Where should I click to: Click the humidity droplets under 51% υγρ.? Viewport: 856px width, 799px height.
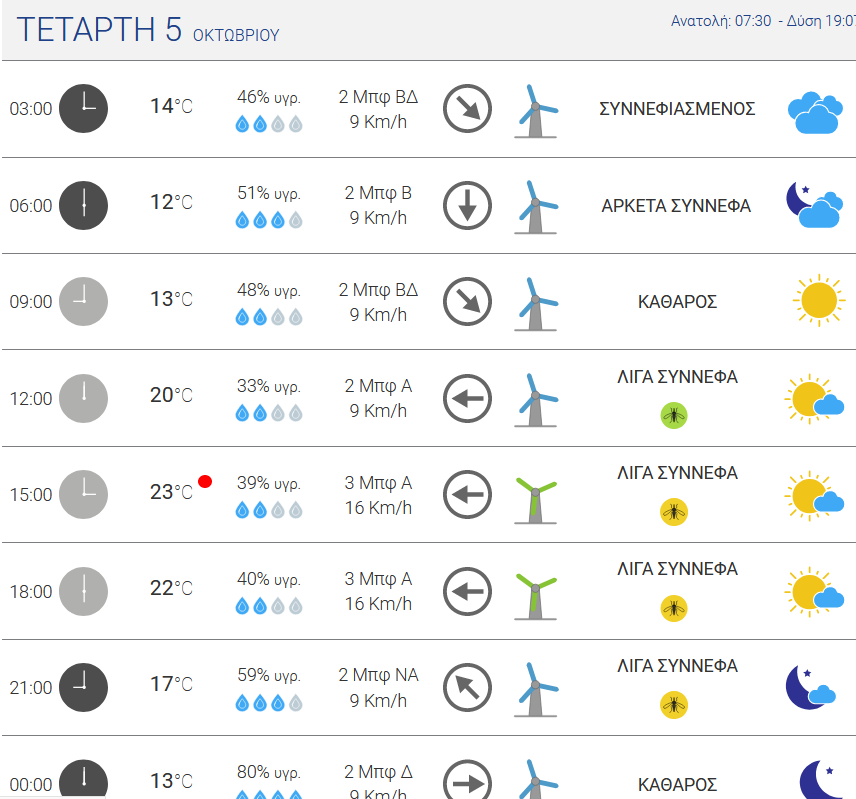point(269,220)
